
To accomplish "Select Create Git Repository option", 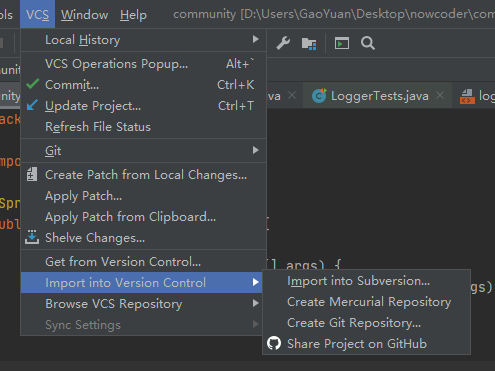I will coord(354,323).
